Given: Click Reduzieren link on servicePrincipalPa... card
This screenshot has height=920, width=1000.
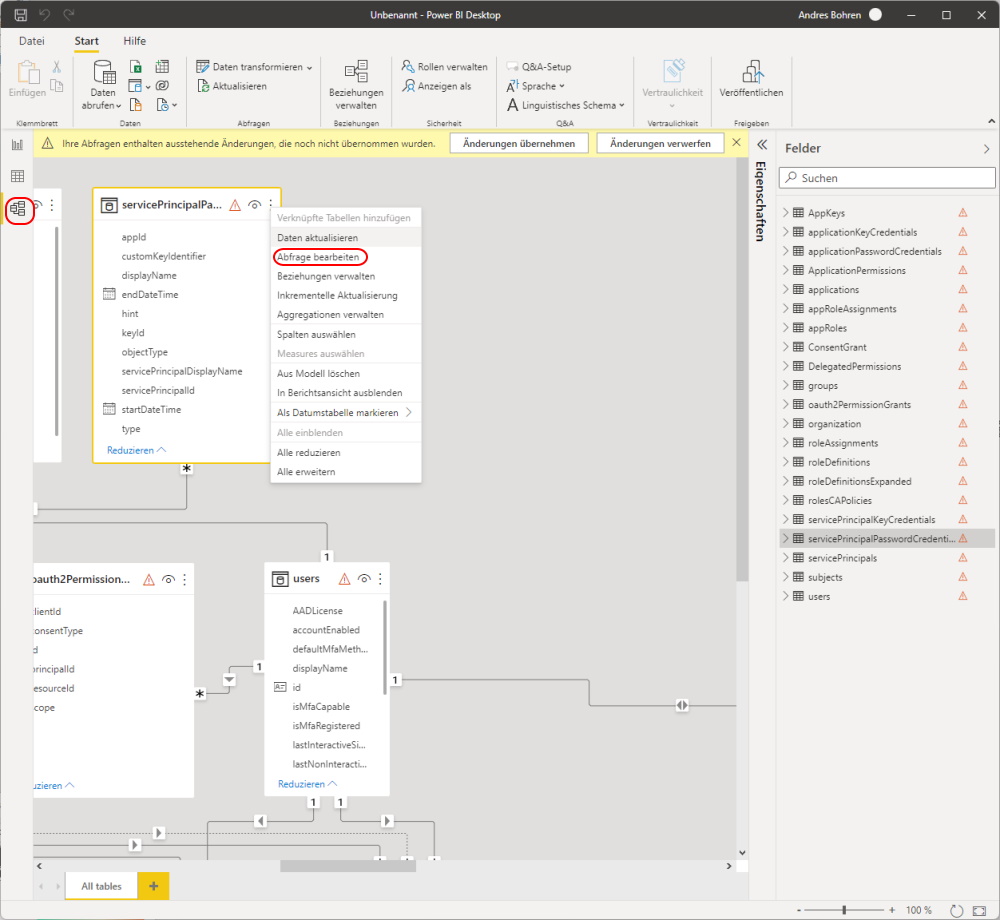Looking at the screenshot, I should click(x=136, y=450).
